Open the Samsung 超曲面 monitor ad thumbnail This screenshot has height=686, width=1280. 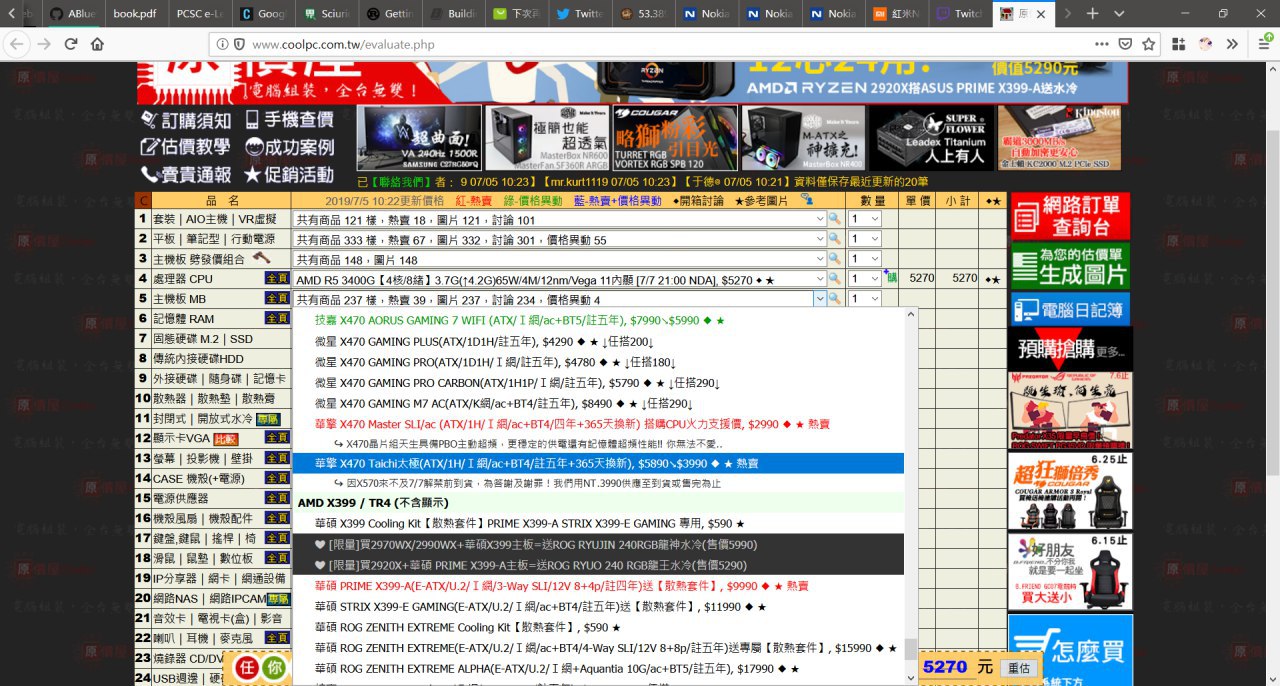coord(418,138)
